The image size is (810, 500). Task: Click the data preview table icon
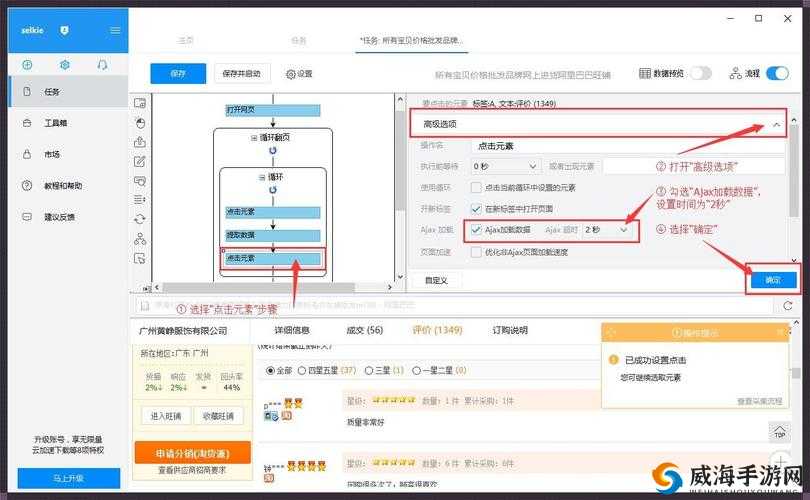tap(645, 73)
